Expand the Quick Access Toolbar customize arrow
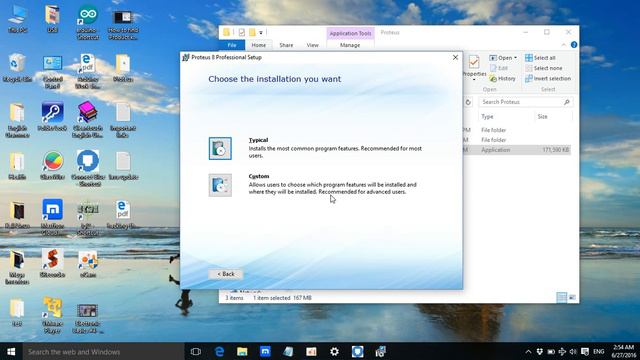640x360 pixels. pyautogui.click(x=261, y=33)
